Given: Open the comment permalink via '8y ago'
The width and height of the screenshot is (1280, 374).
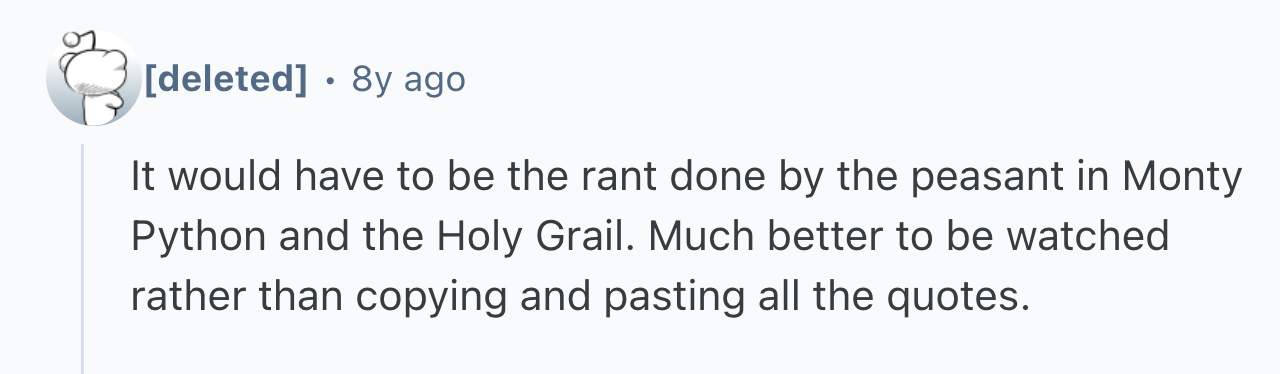Looking at the screenshot, I should point(408,78).
